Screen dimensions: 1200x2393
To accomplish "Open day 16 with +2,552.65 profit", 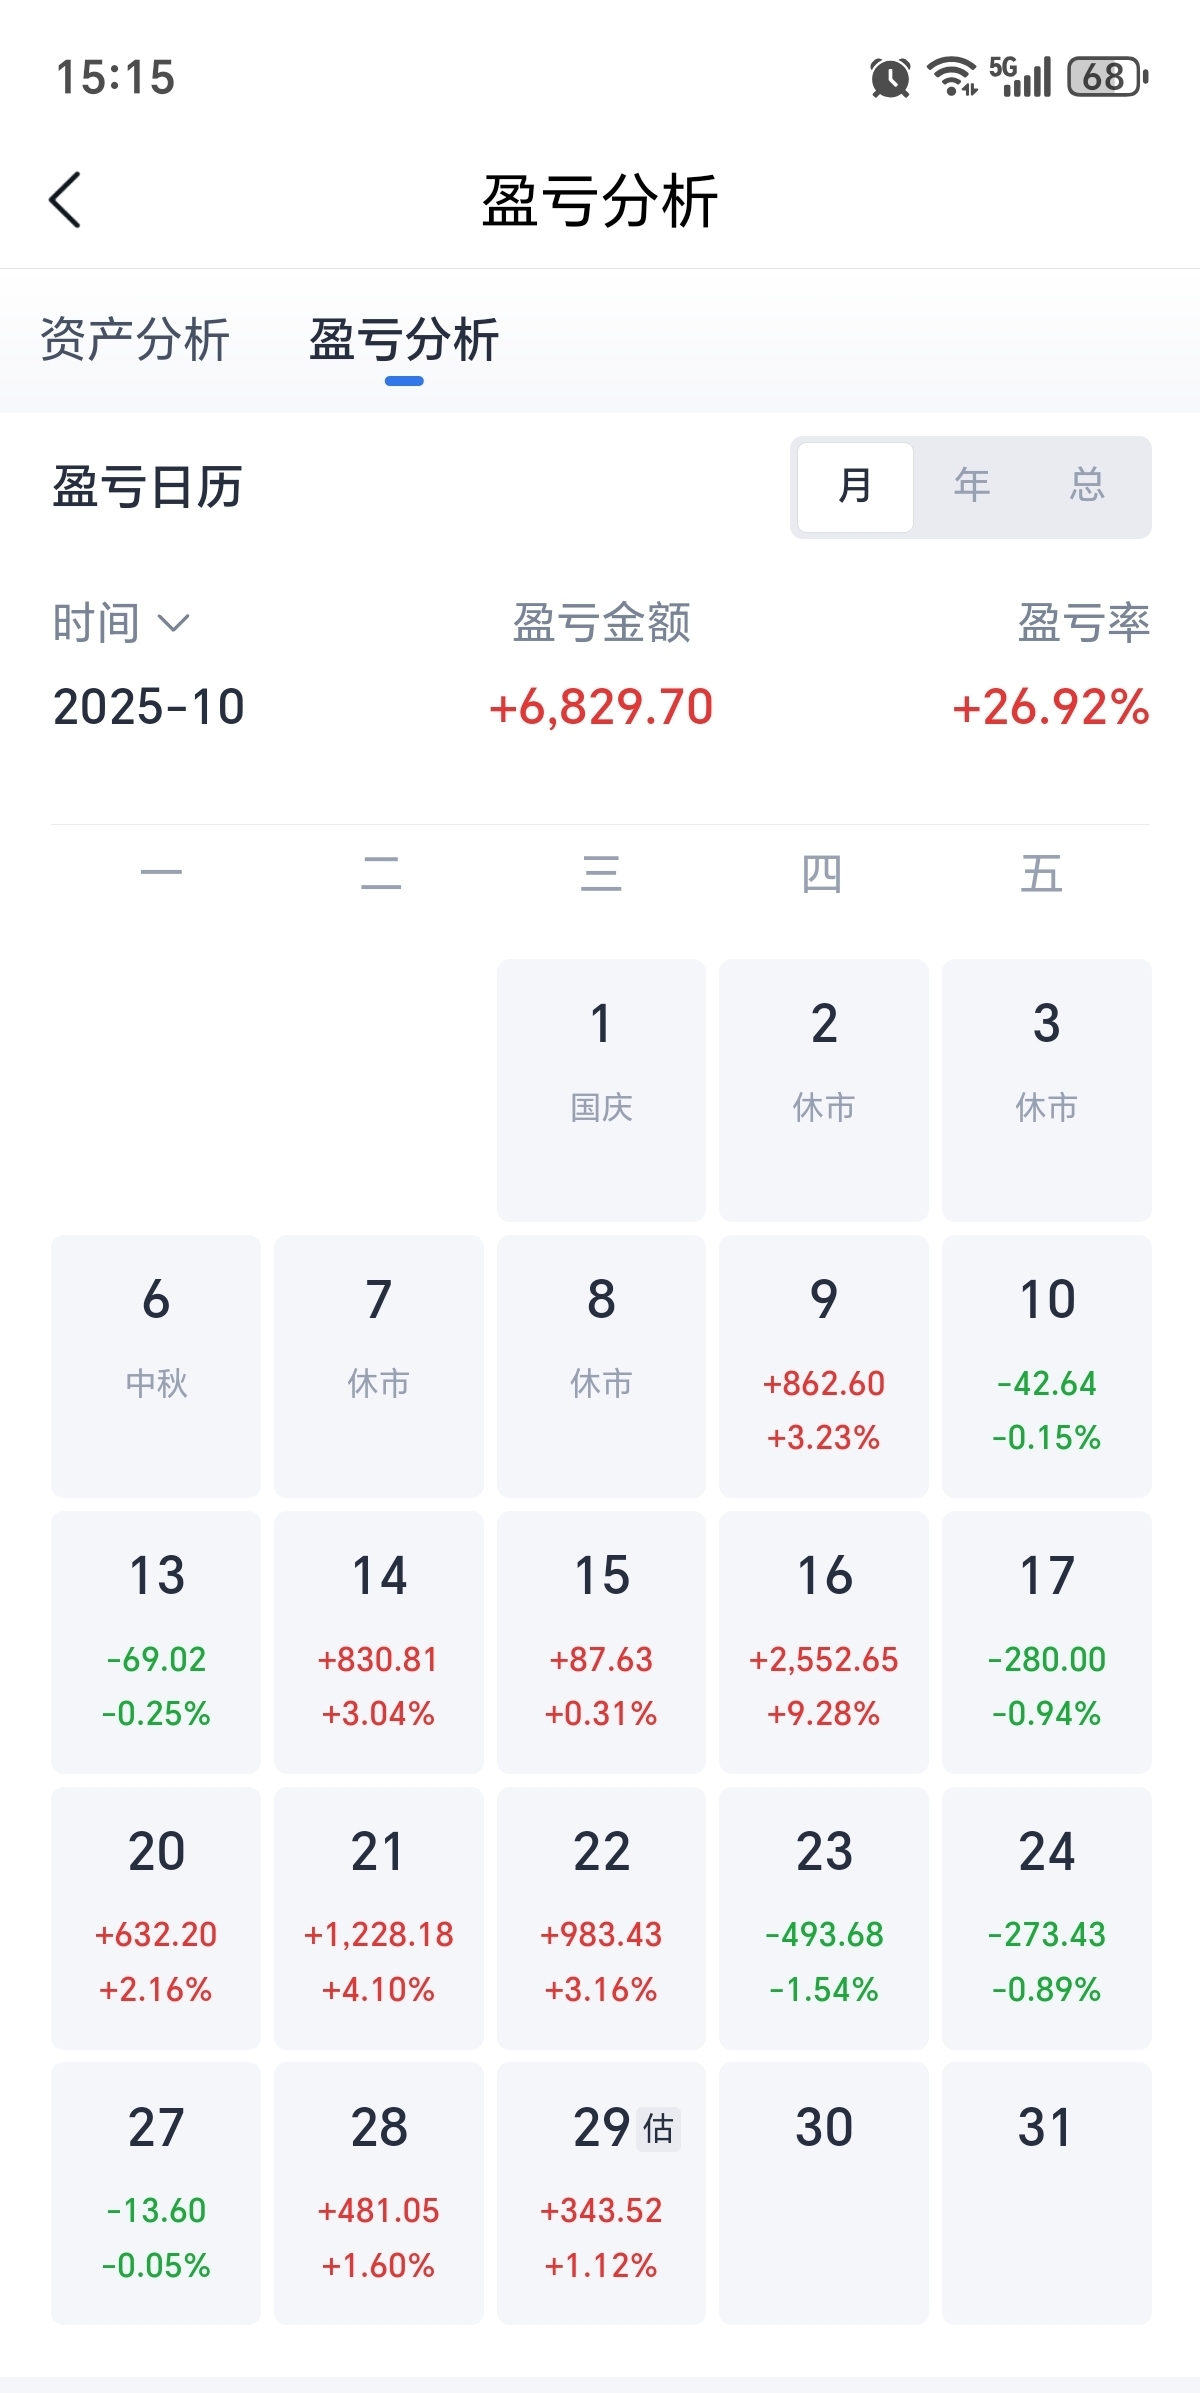I will [x=823, y=1641].
